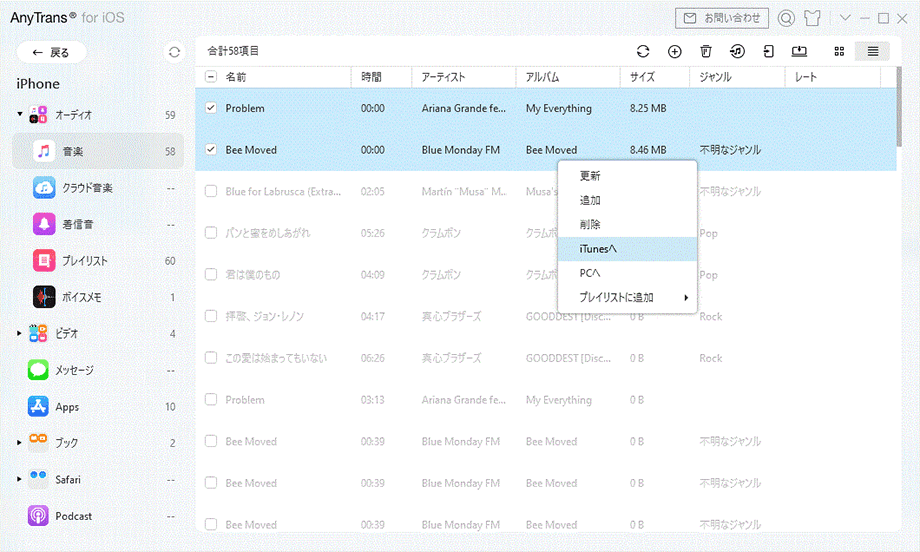This screenshot has width=920, height=552.
Task: Uncheck the Bee Moved 8.46 MB row checkbox
Action: [x=211, y=150]
